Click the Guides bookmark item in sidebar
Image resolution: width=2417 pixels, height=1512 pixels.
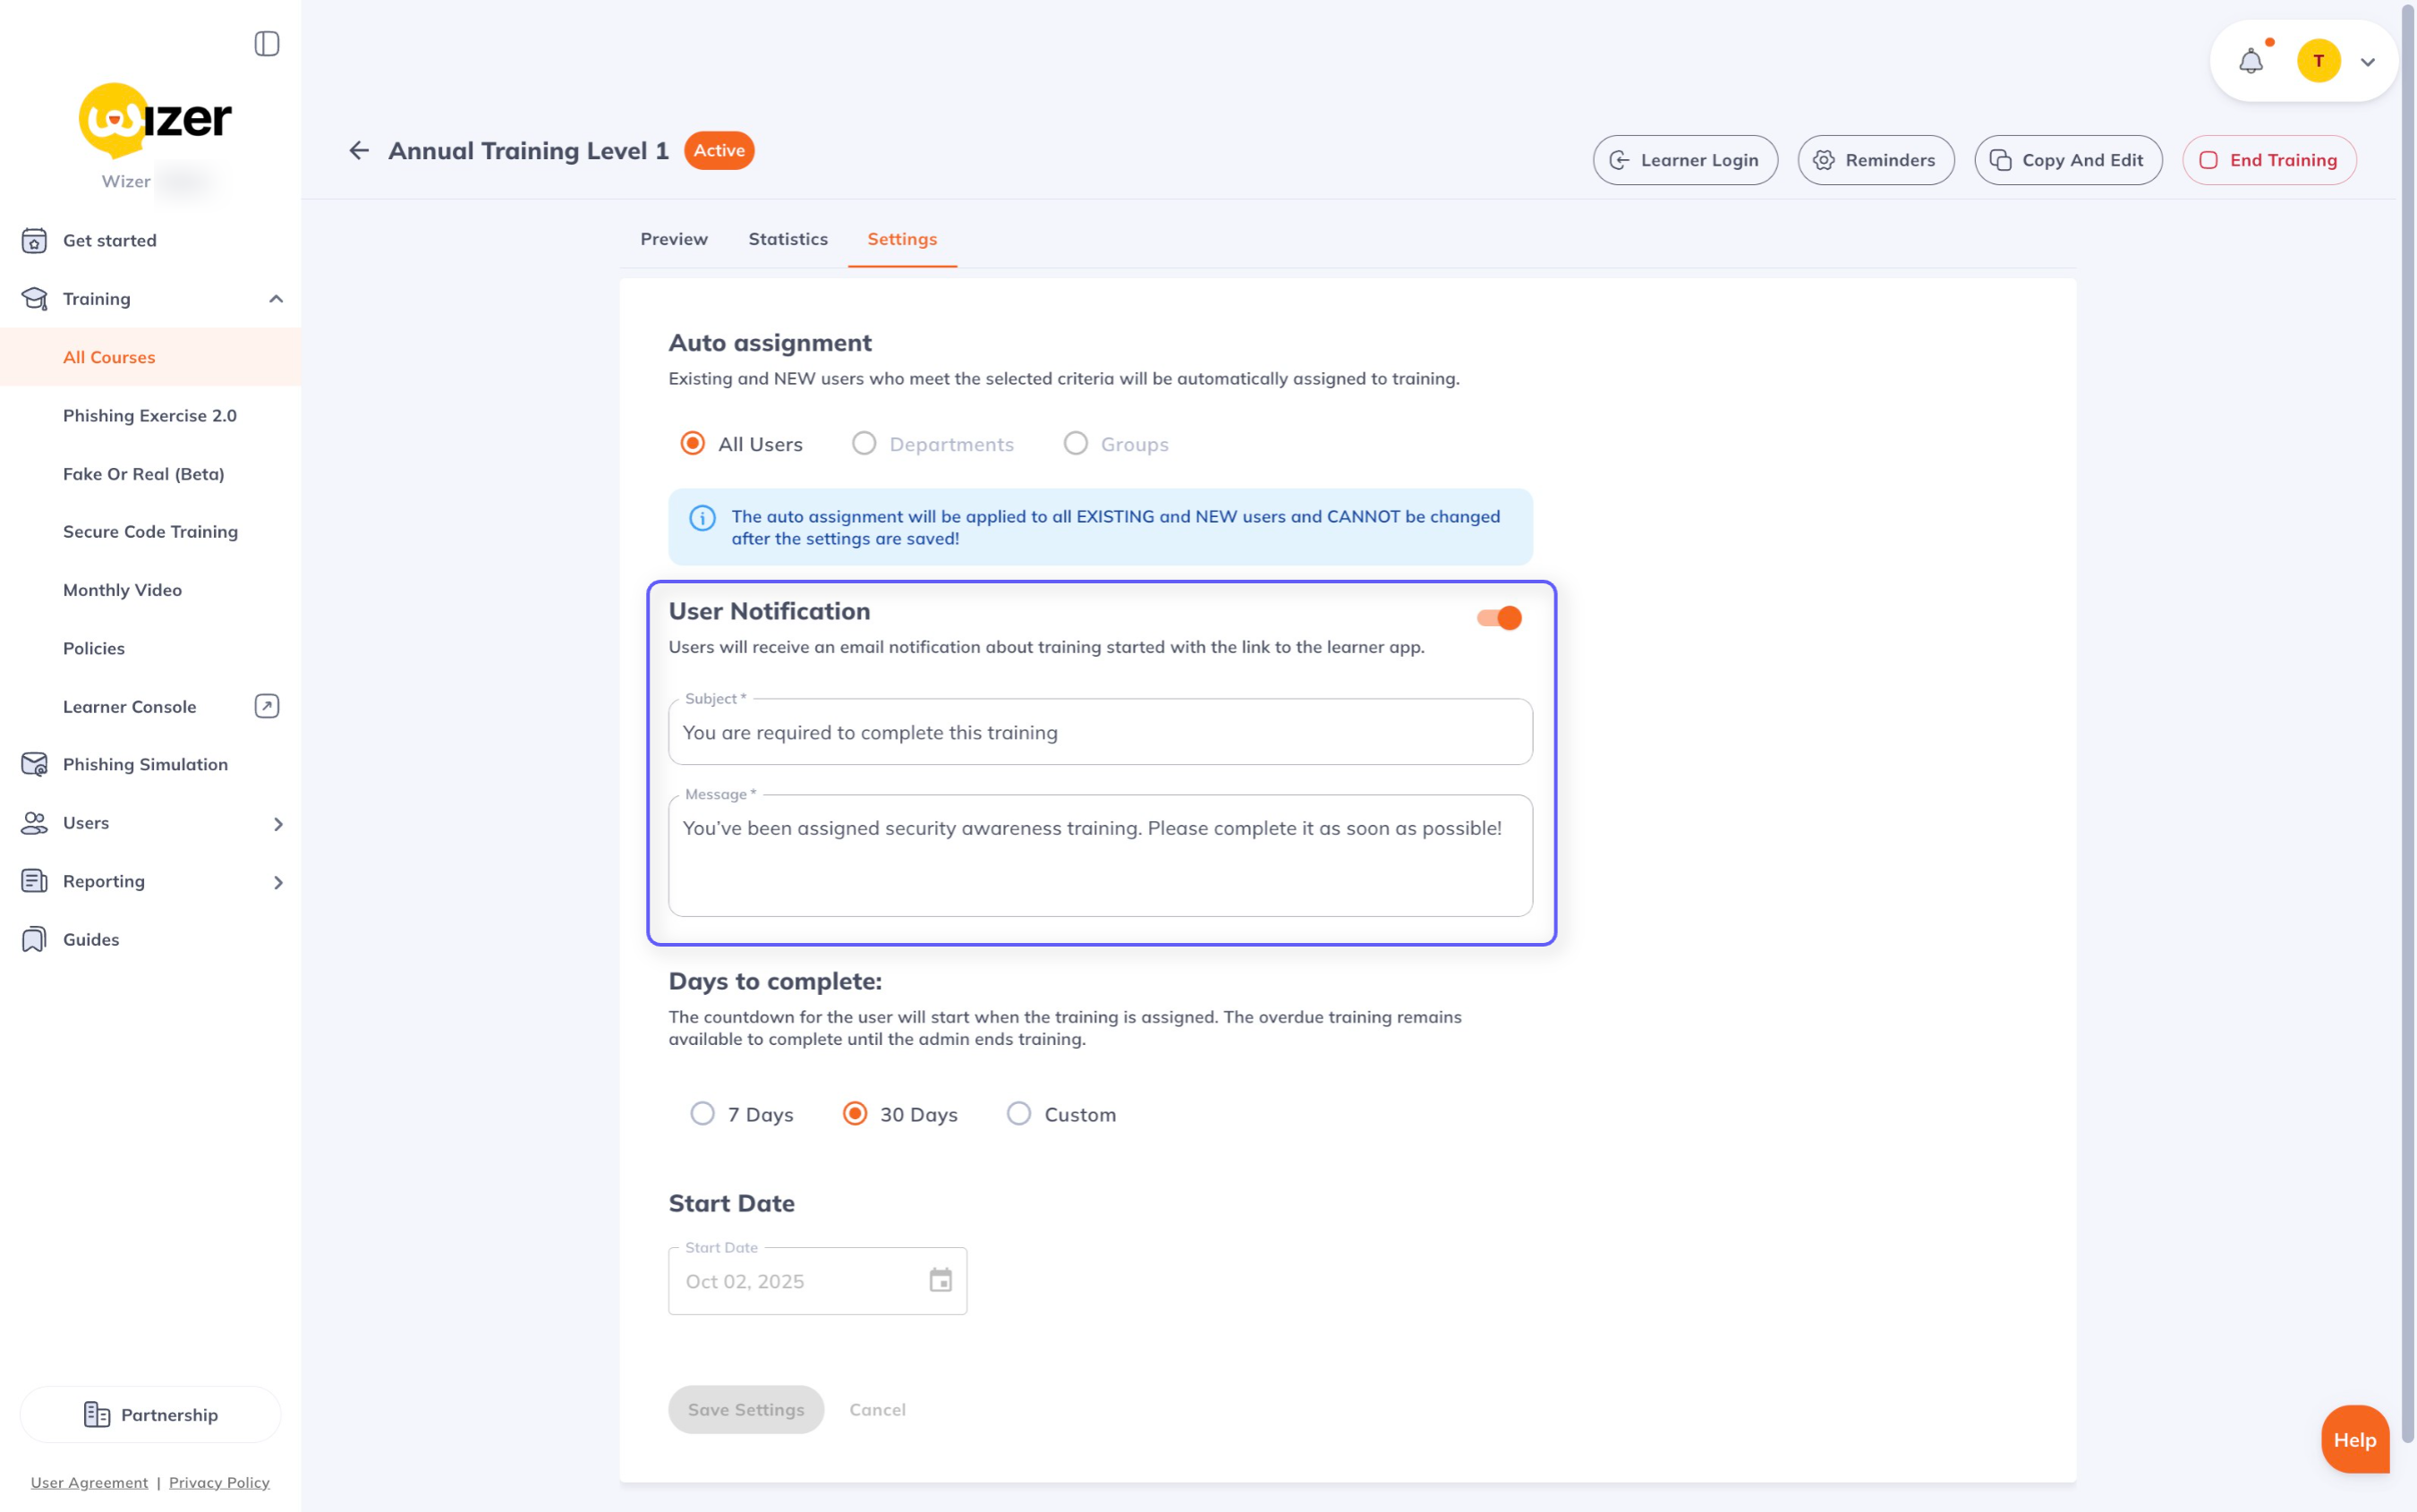tap(90, 939)
